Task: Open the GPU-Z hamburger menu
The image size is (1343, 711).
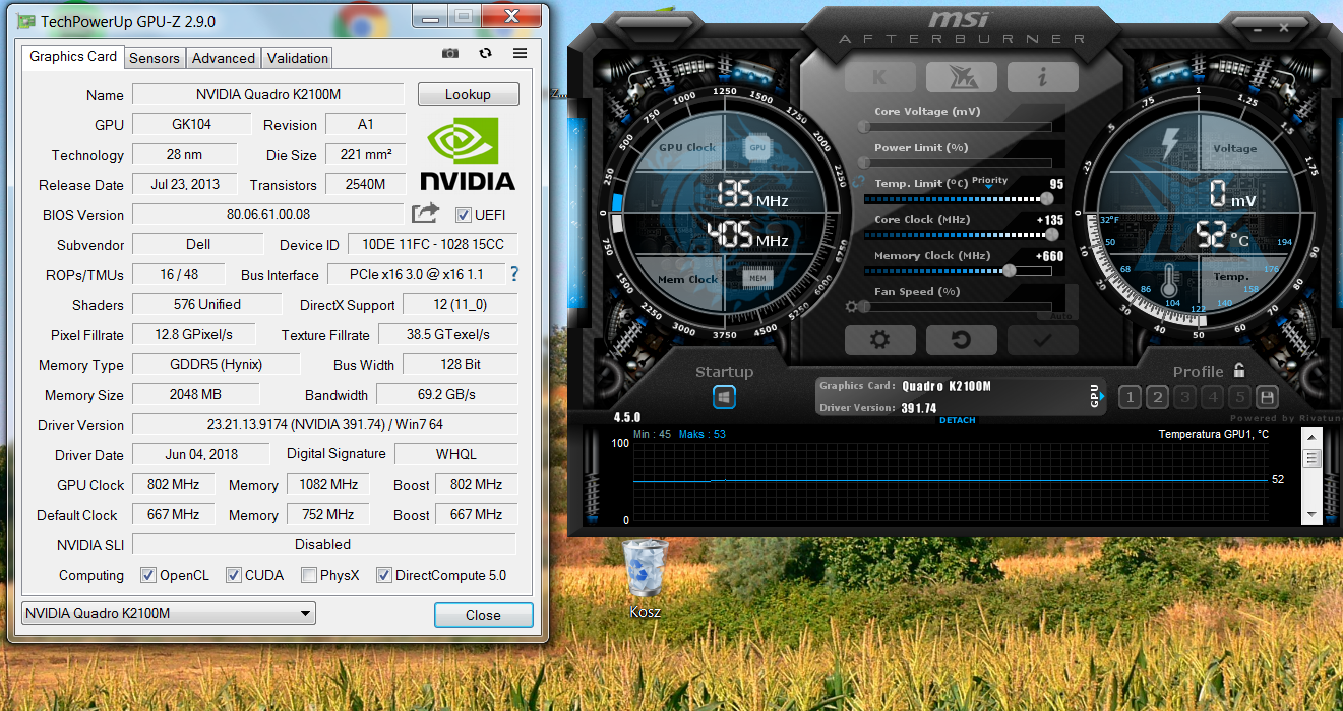Action: click(x=520, y=53)
